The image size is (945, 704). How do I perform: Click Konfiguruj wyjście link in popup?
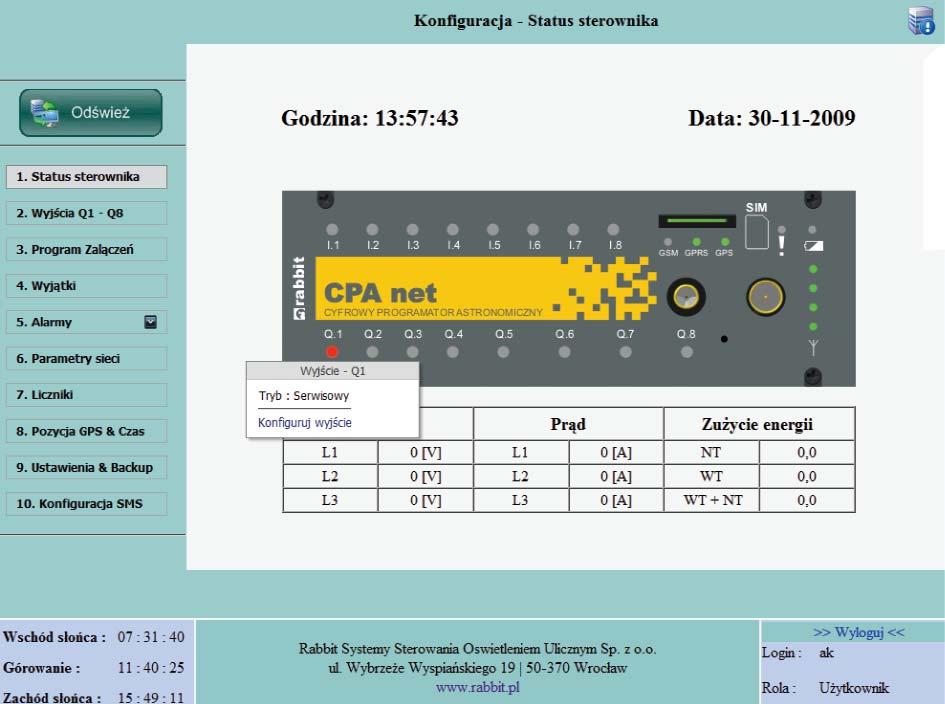click(305, 423)
